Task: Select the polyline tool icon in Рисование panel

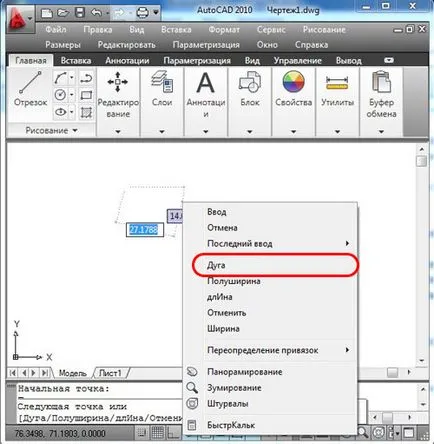Action: (86, 78)
